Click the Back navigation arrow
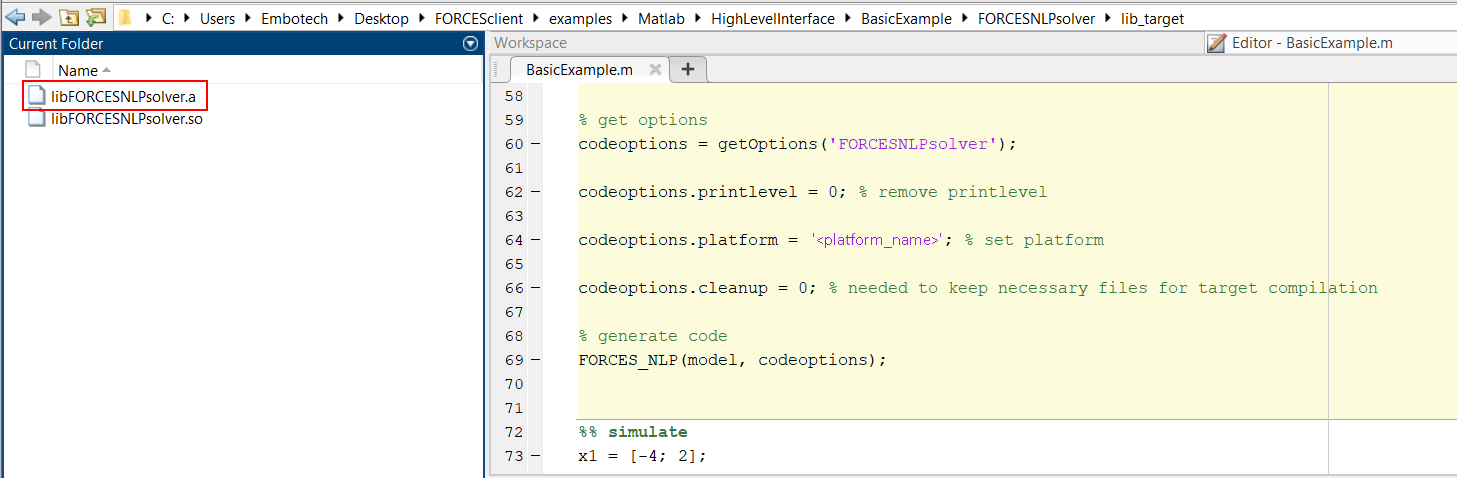1457x478 pixels. pyautogui.click(x=15, y=17)
